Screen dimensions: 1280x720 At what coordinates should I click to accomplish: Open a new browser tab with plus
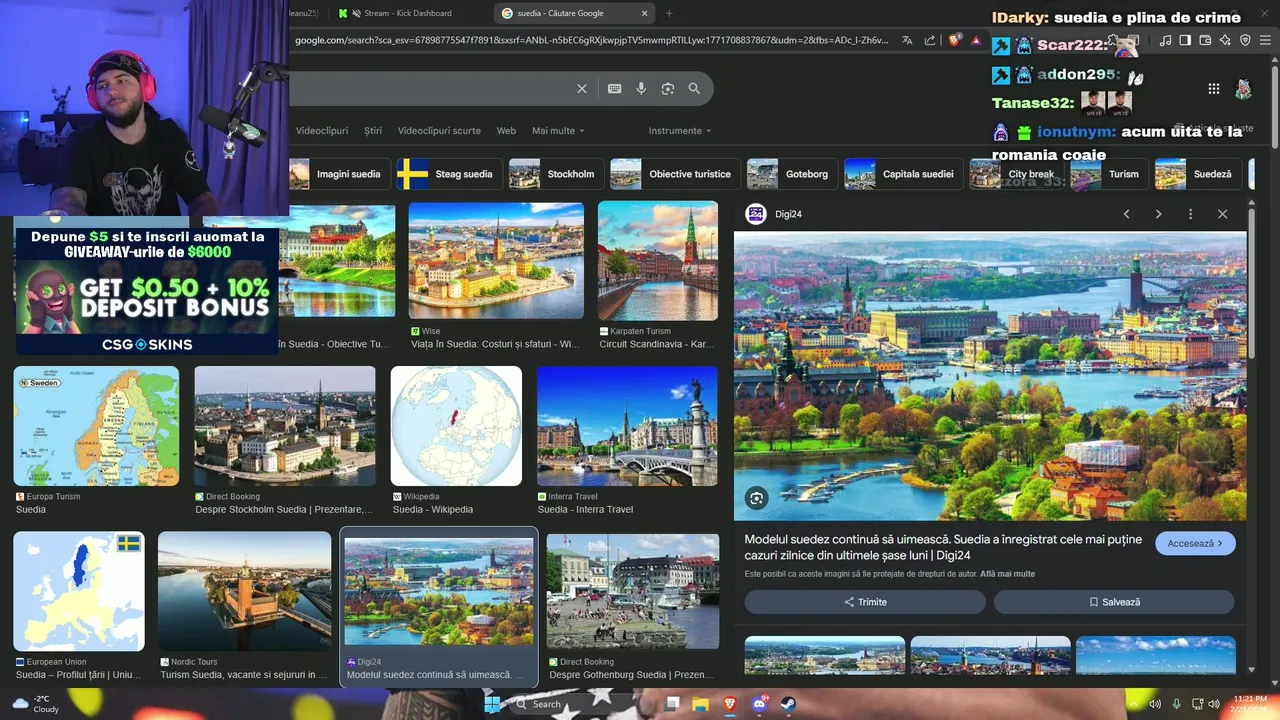tap(669, 13)
